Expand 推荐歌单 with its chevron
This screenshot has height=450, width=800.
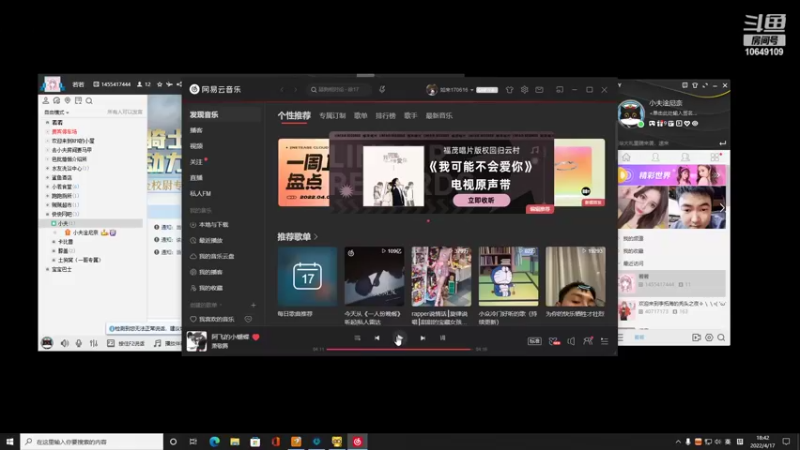(x=316, y=237)
